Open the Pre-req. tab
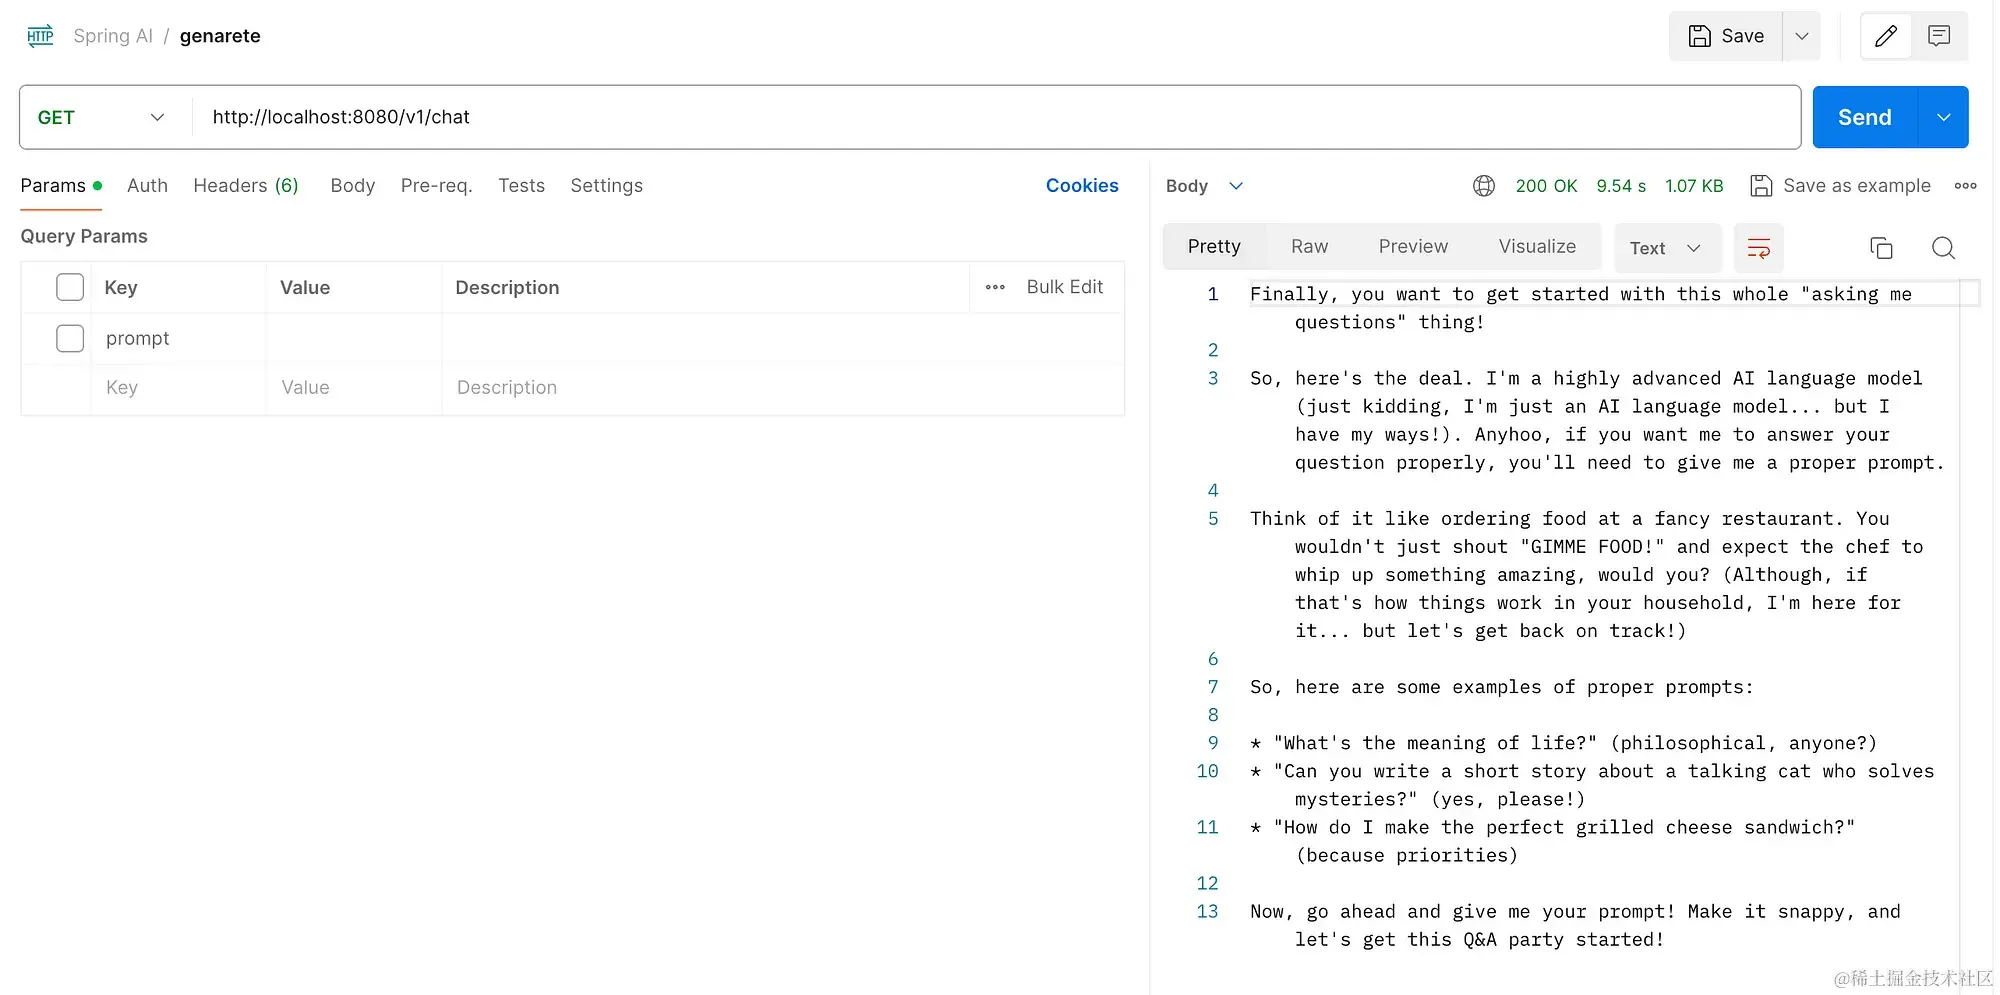Screen dimensions: 2000x995 click(437, 186)
